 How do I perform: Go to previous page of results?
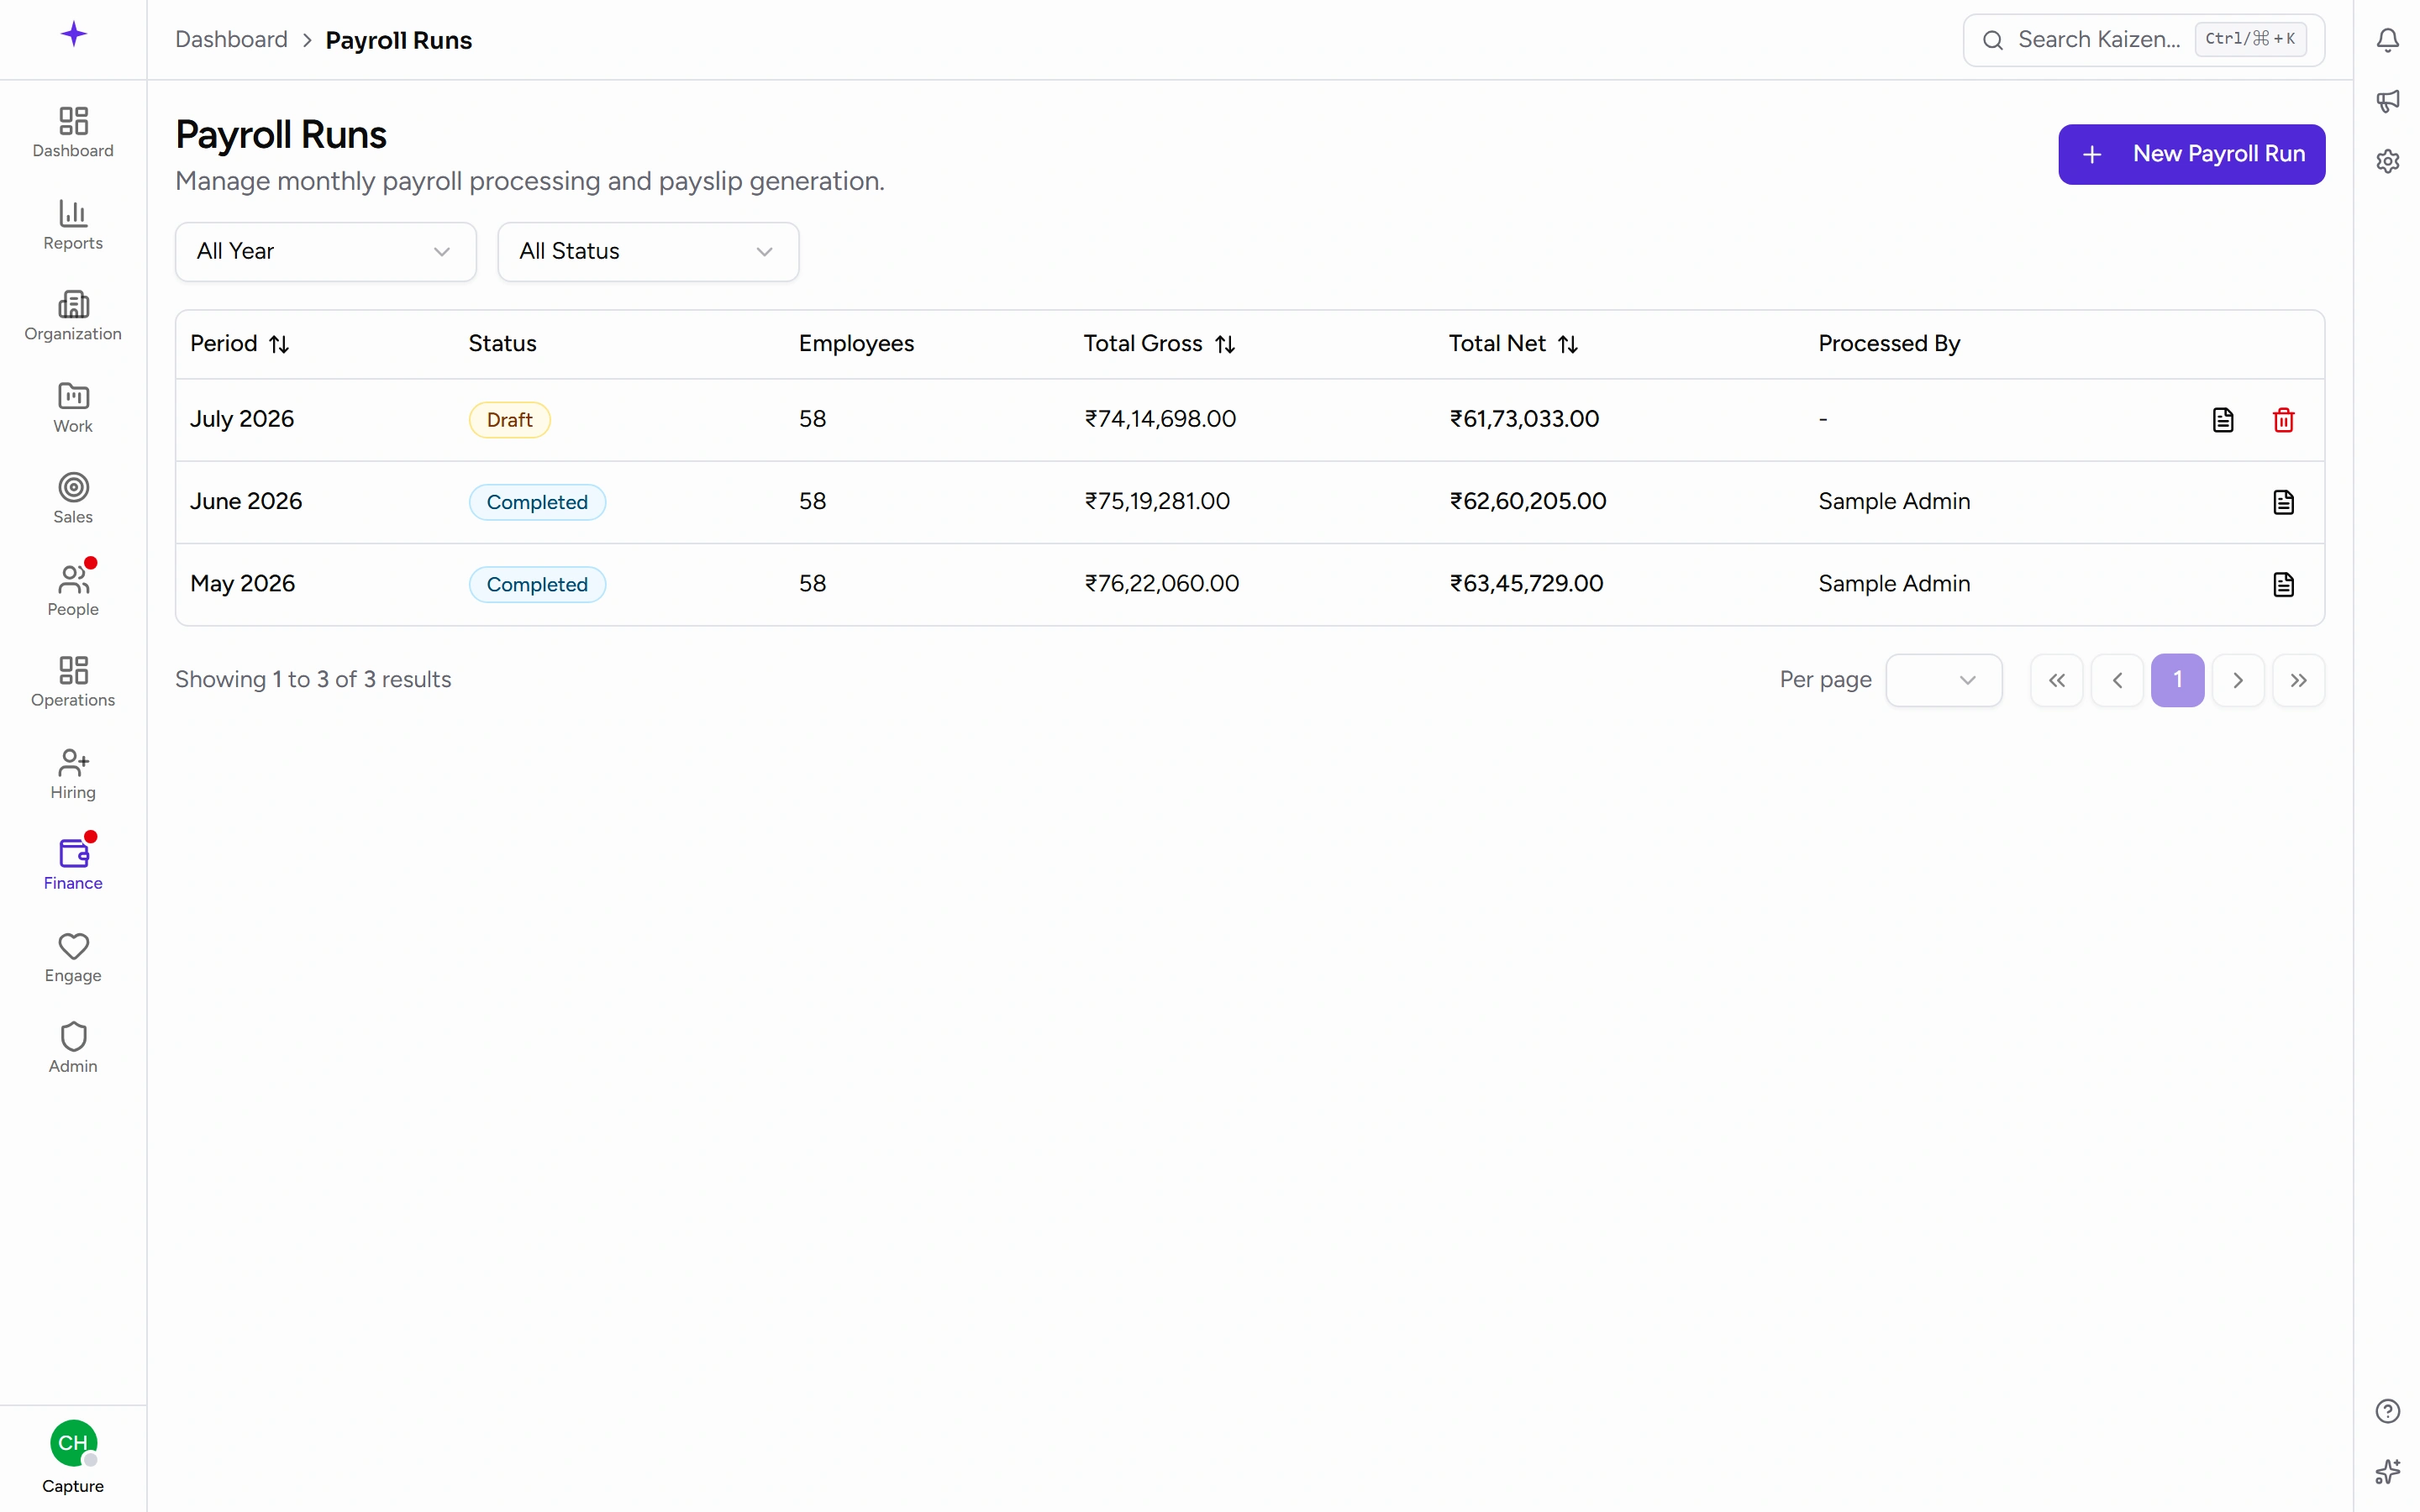2117,680
